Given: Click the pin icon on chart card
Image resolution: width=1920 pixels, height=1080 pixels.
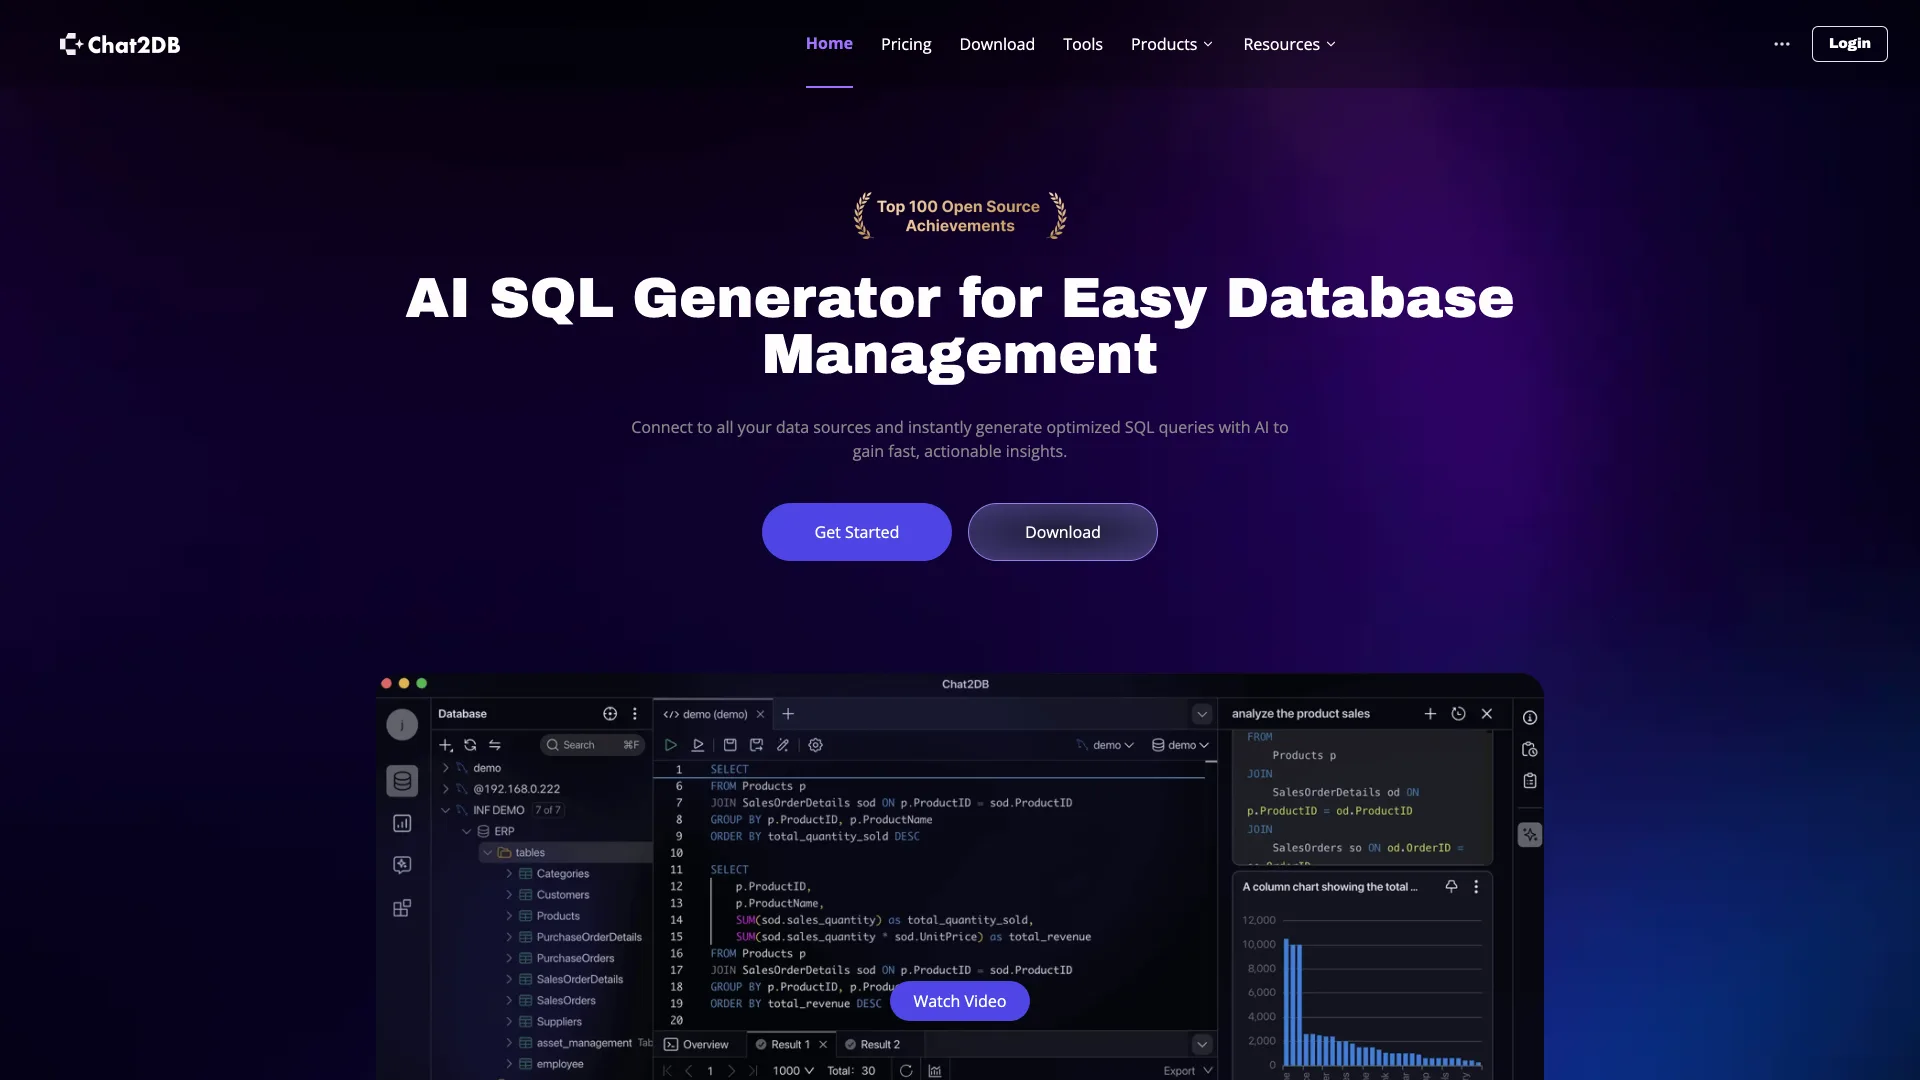Looking at the screenshot, I should tap(1451, 887).
